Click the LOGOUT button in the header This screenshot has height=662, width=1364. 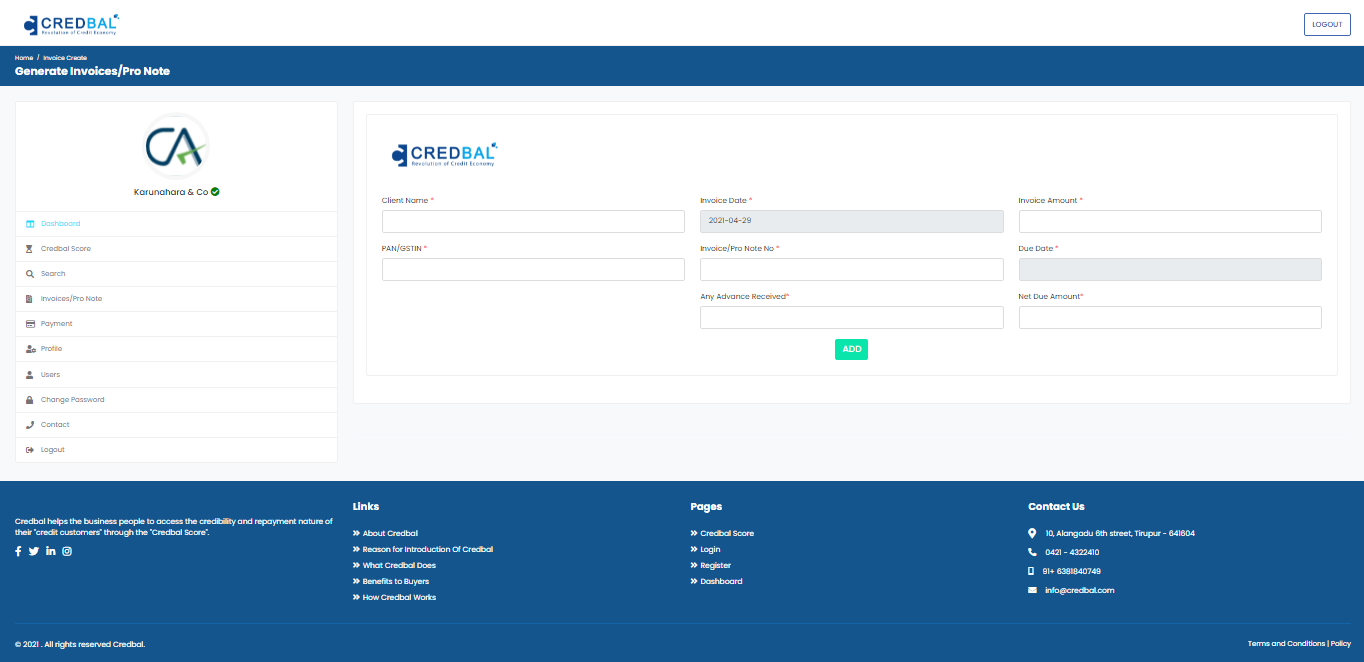(1327, 24)
